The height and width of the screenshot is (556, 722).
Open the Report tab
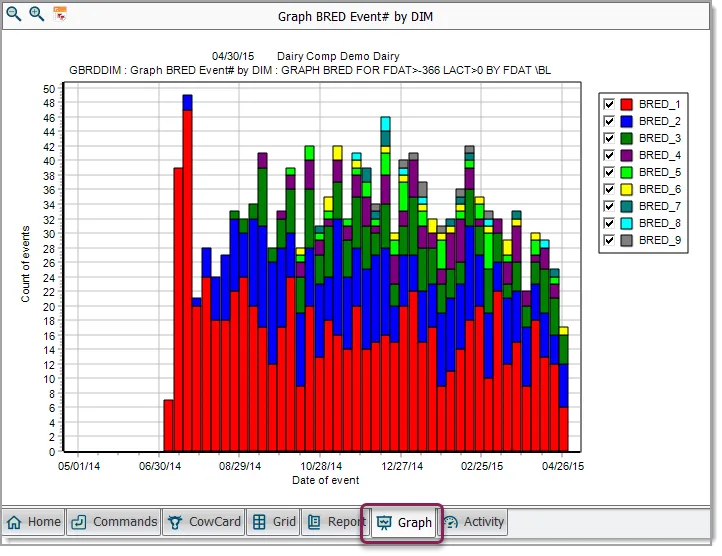pos(334,522)
